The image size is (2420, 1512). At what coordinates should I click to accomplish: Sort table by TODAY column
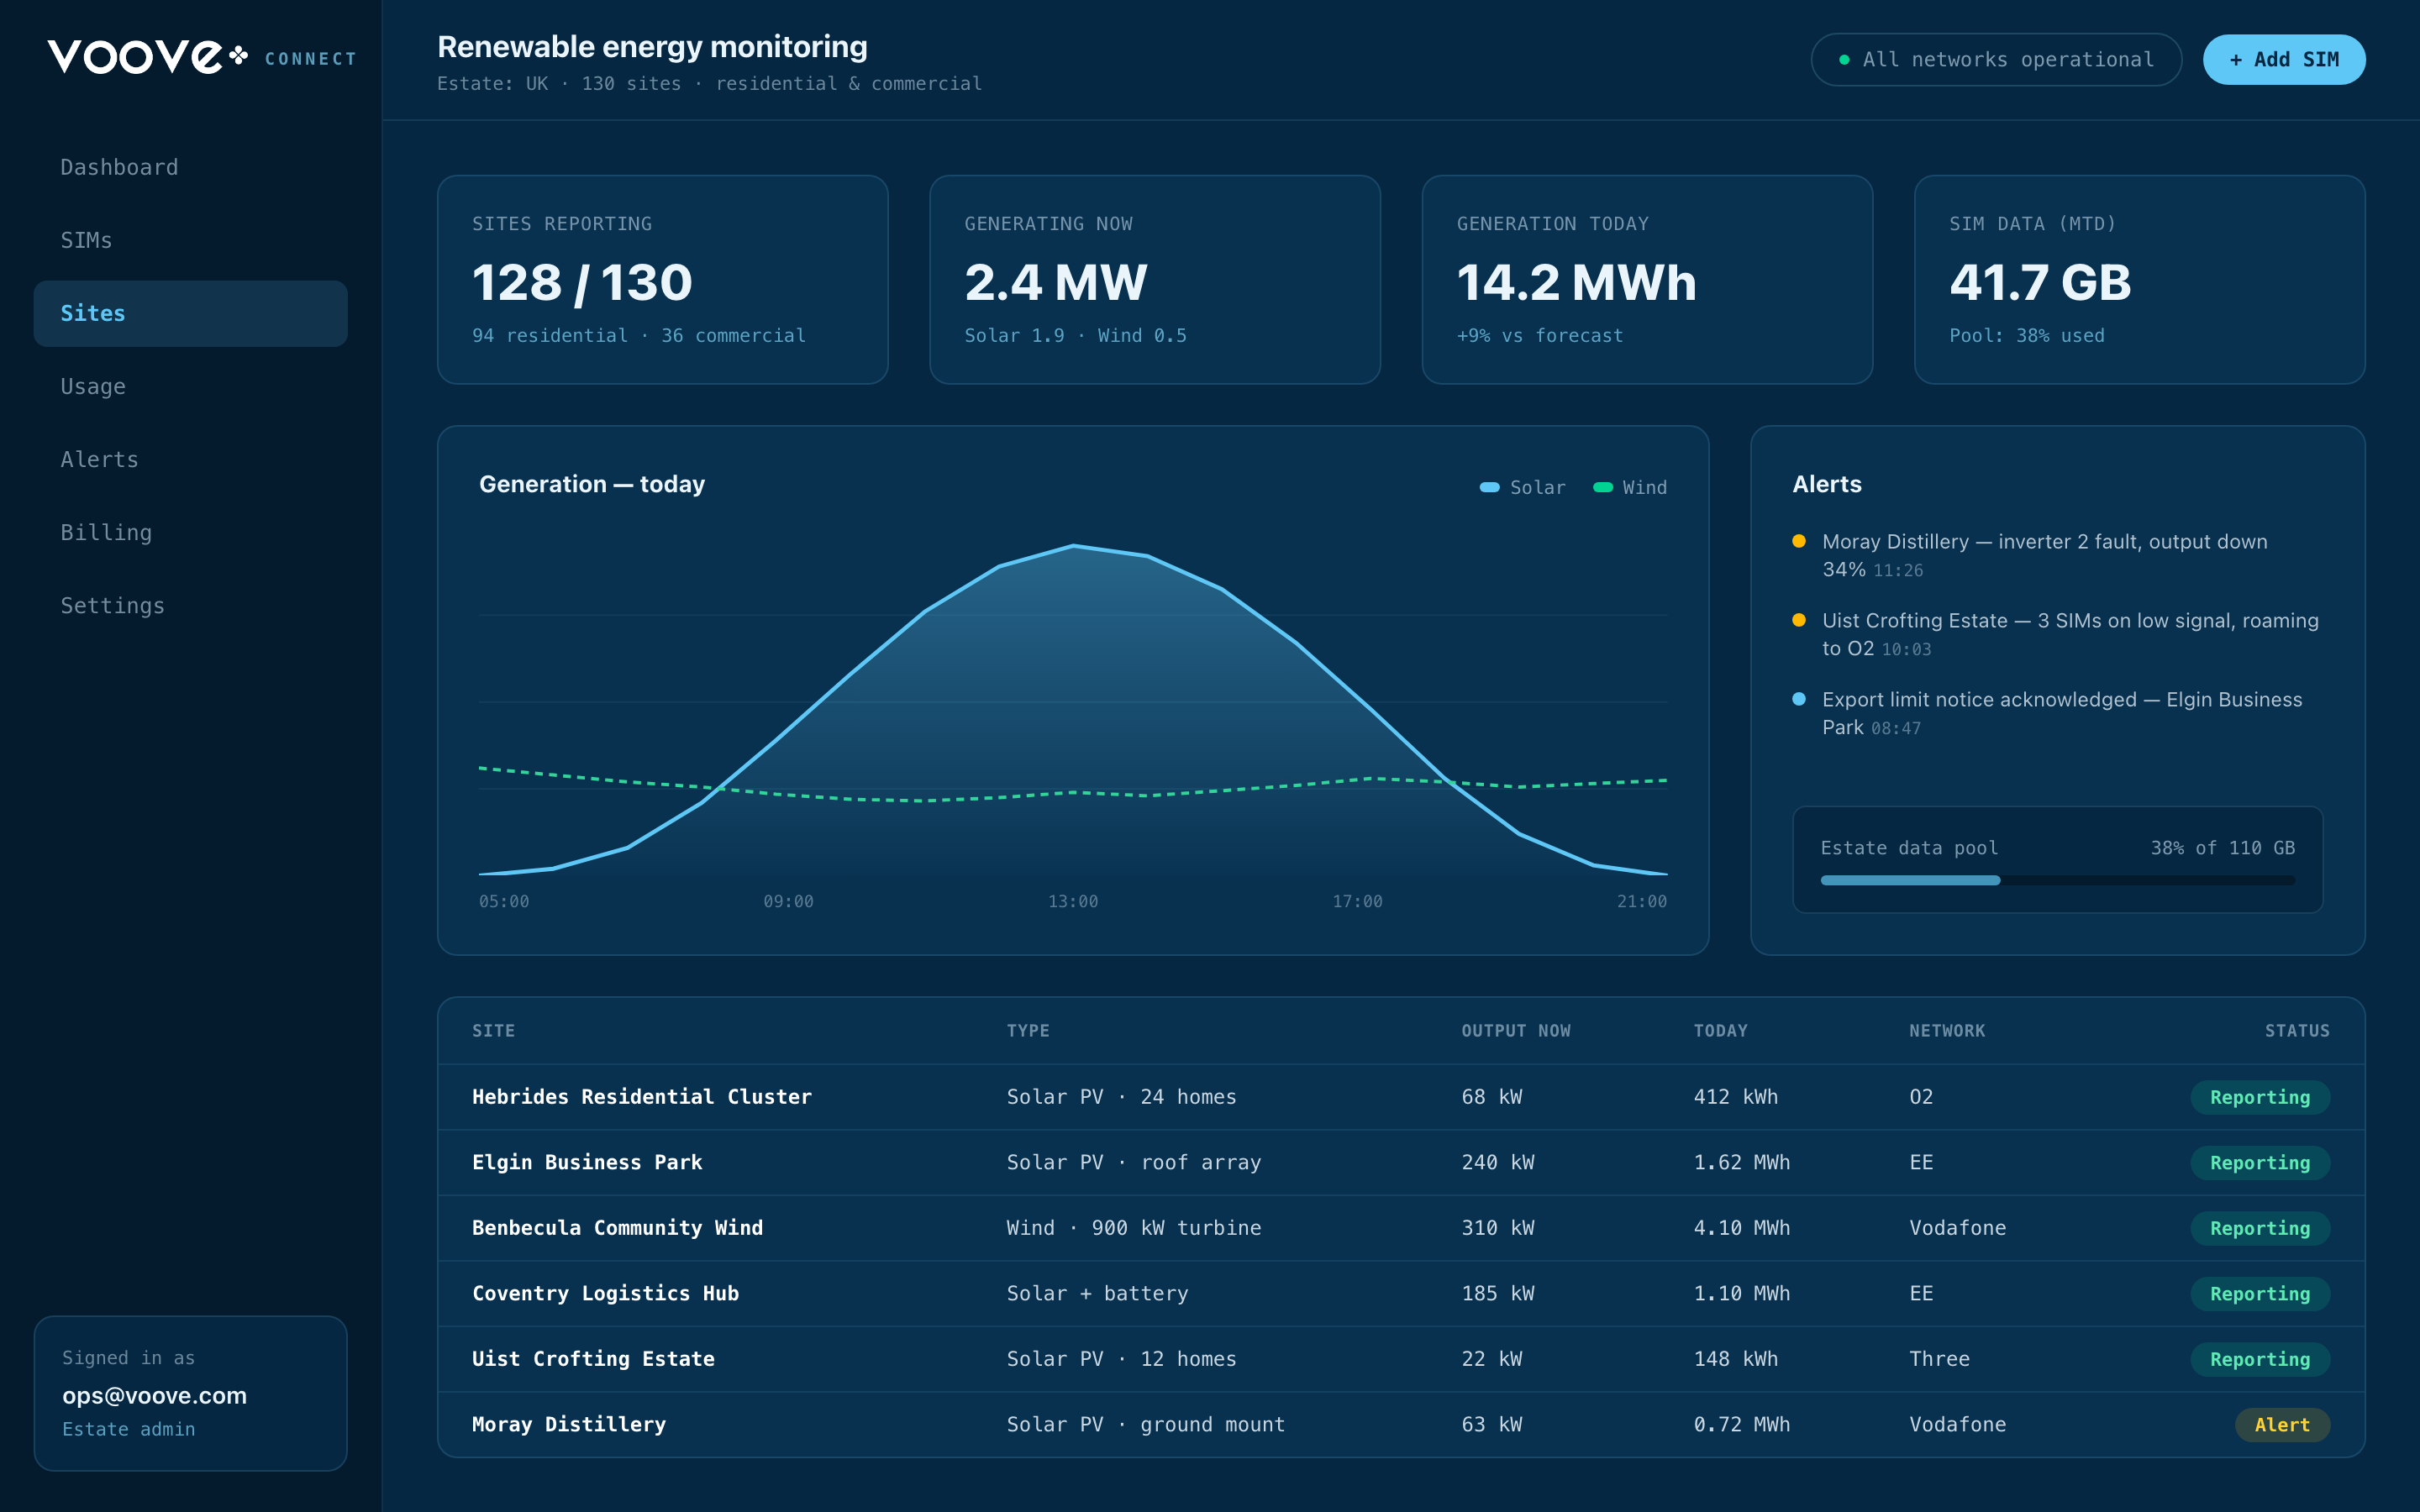1720,1031
